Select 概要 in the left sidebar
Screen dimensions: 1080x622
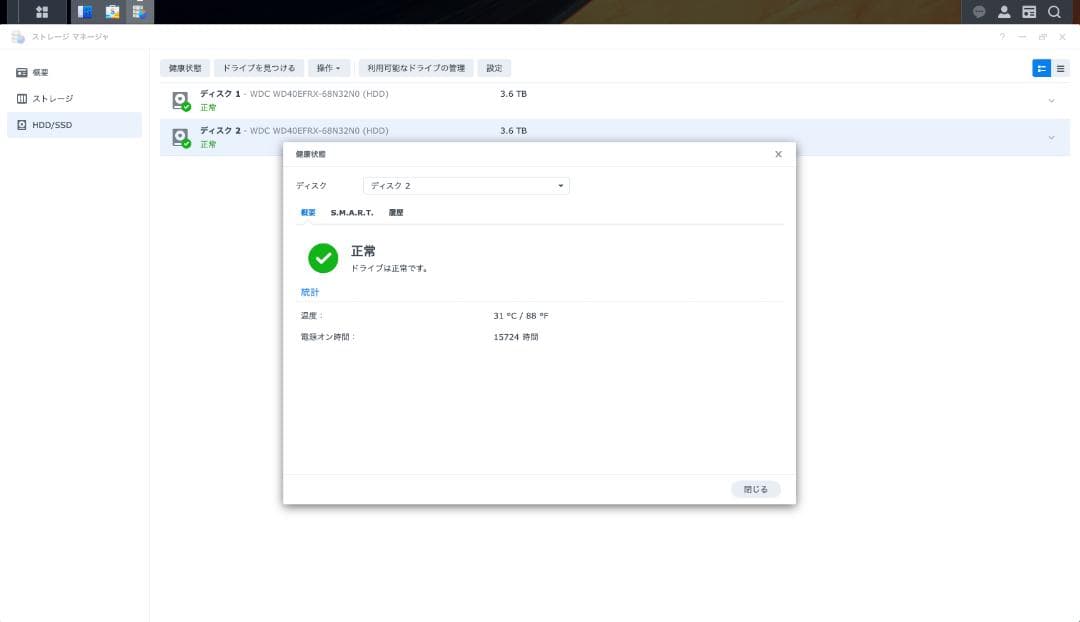[74, 72]
